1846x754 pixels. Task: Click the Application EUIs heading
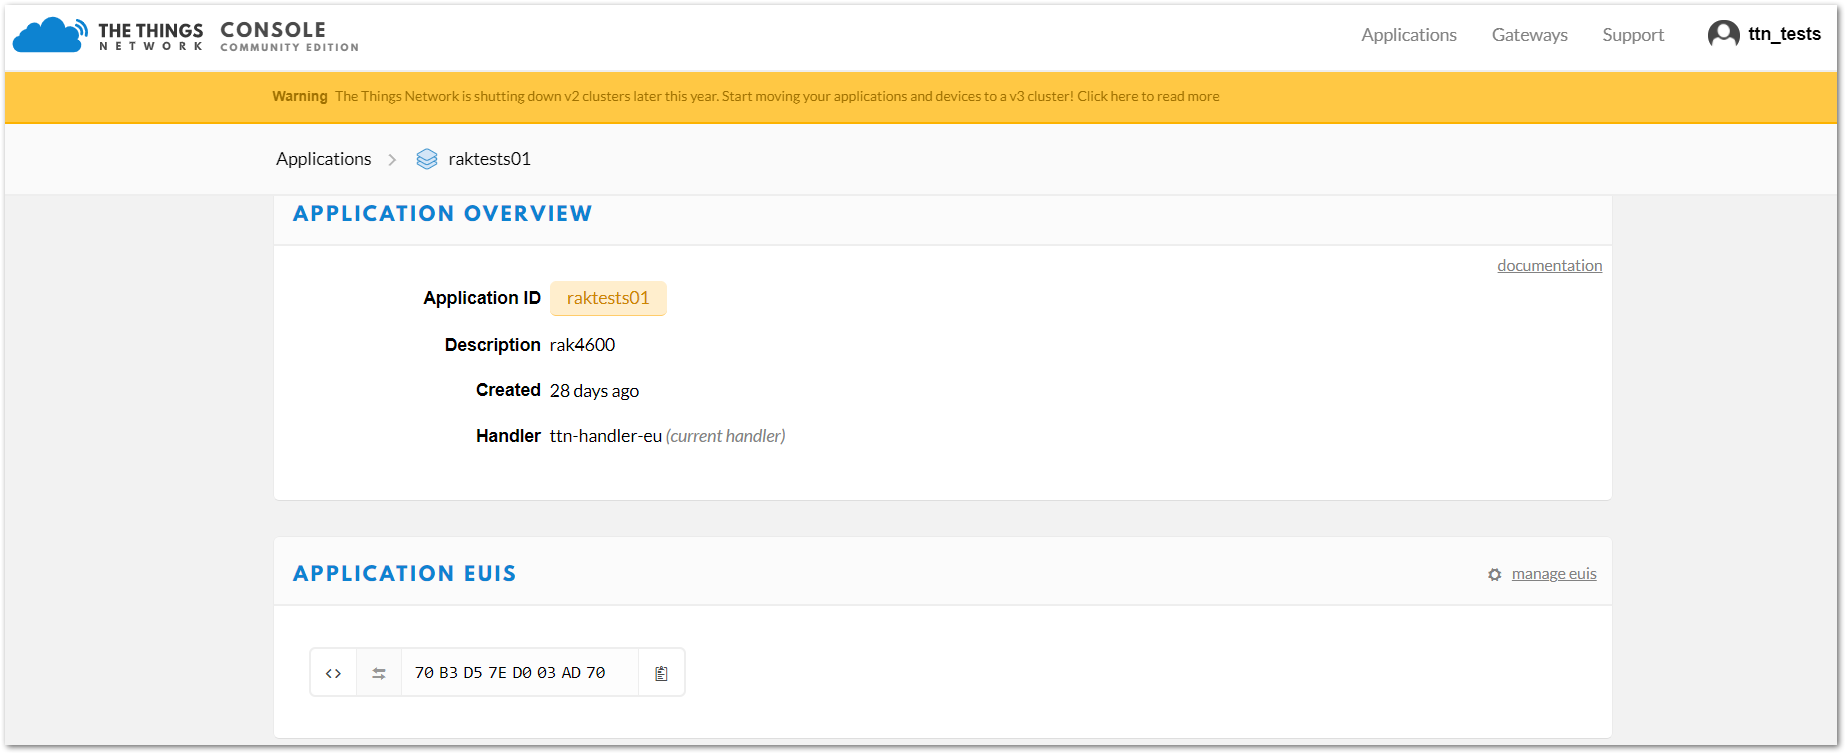click(x=404, y=574)
